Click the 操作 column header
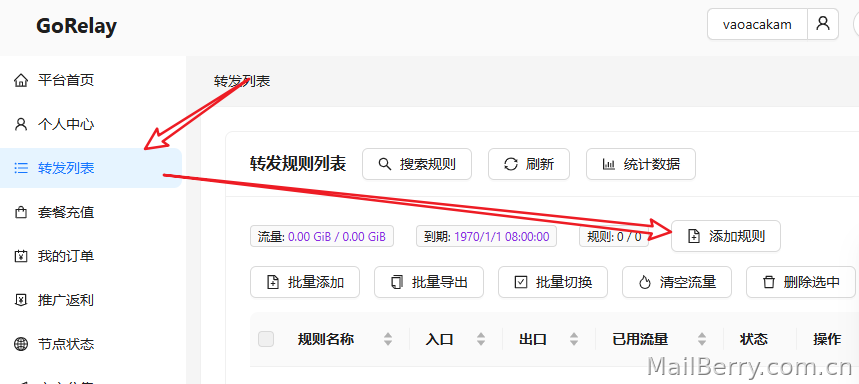Screen dimensions: 859x384 827,339
